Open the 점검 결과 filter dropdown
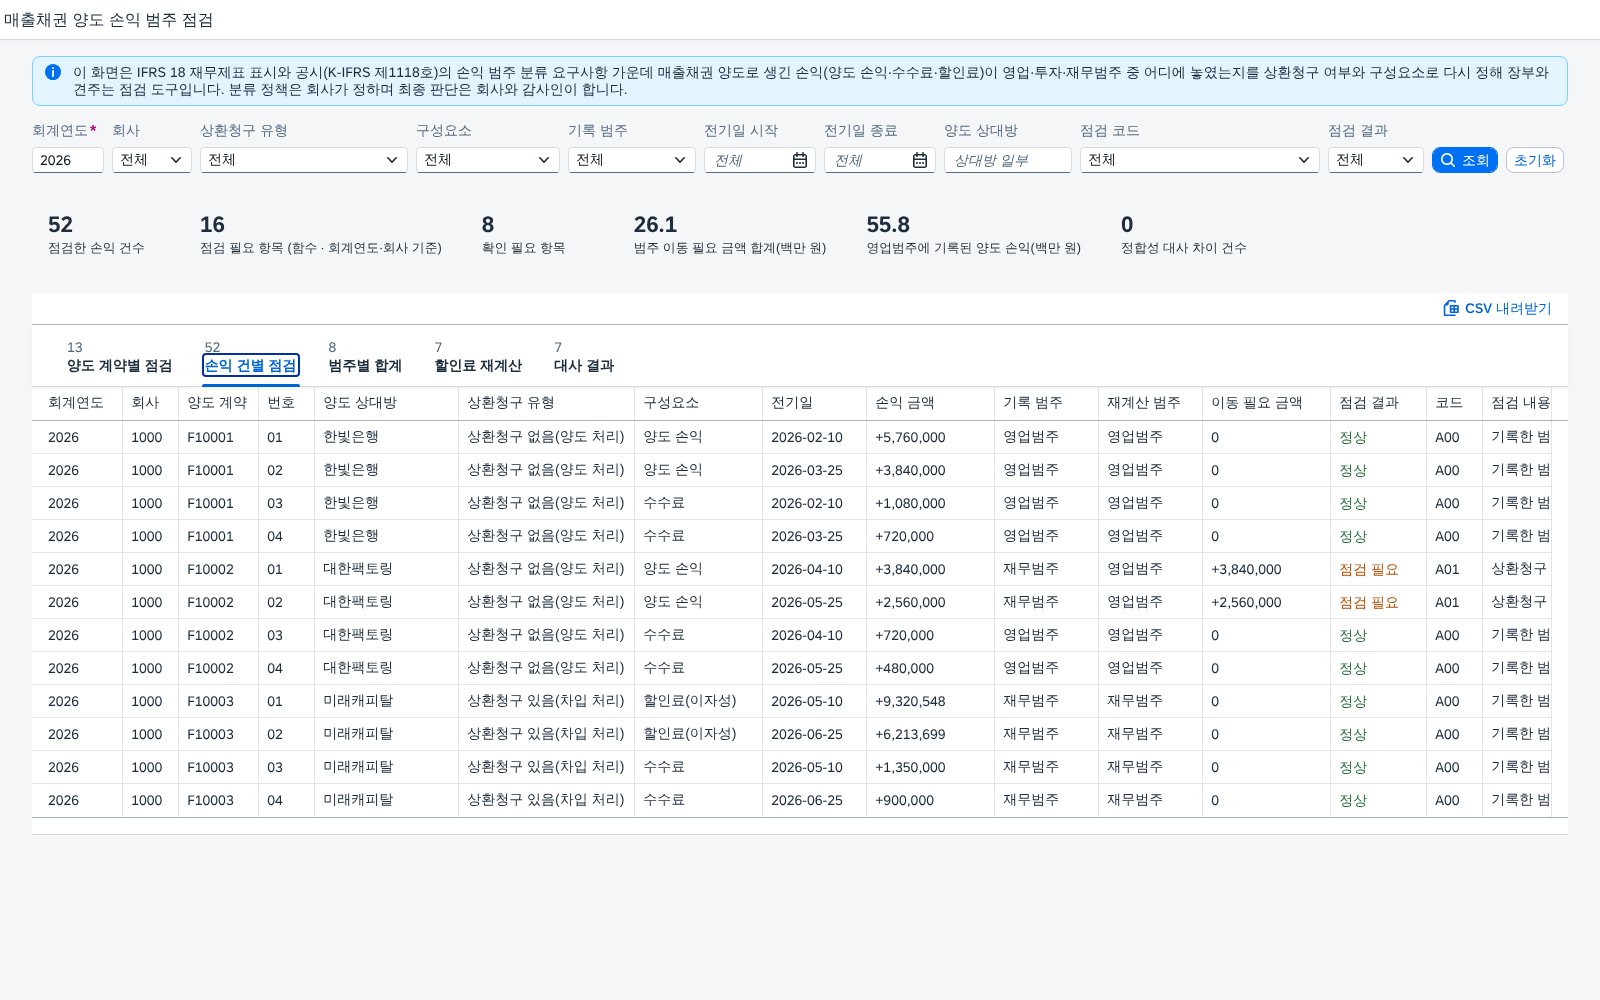Image resolution: width=1600 pixels, height=1000 pixels. point(1376,160)
